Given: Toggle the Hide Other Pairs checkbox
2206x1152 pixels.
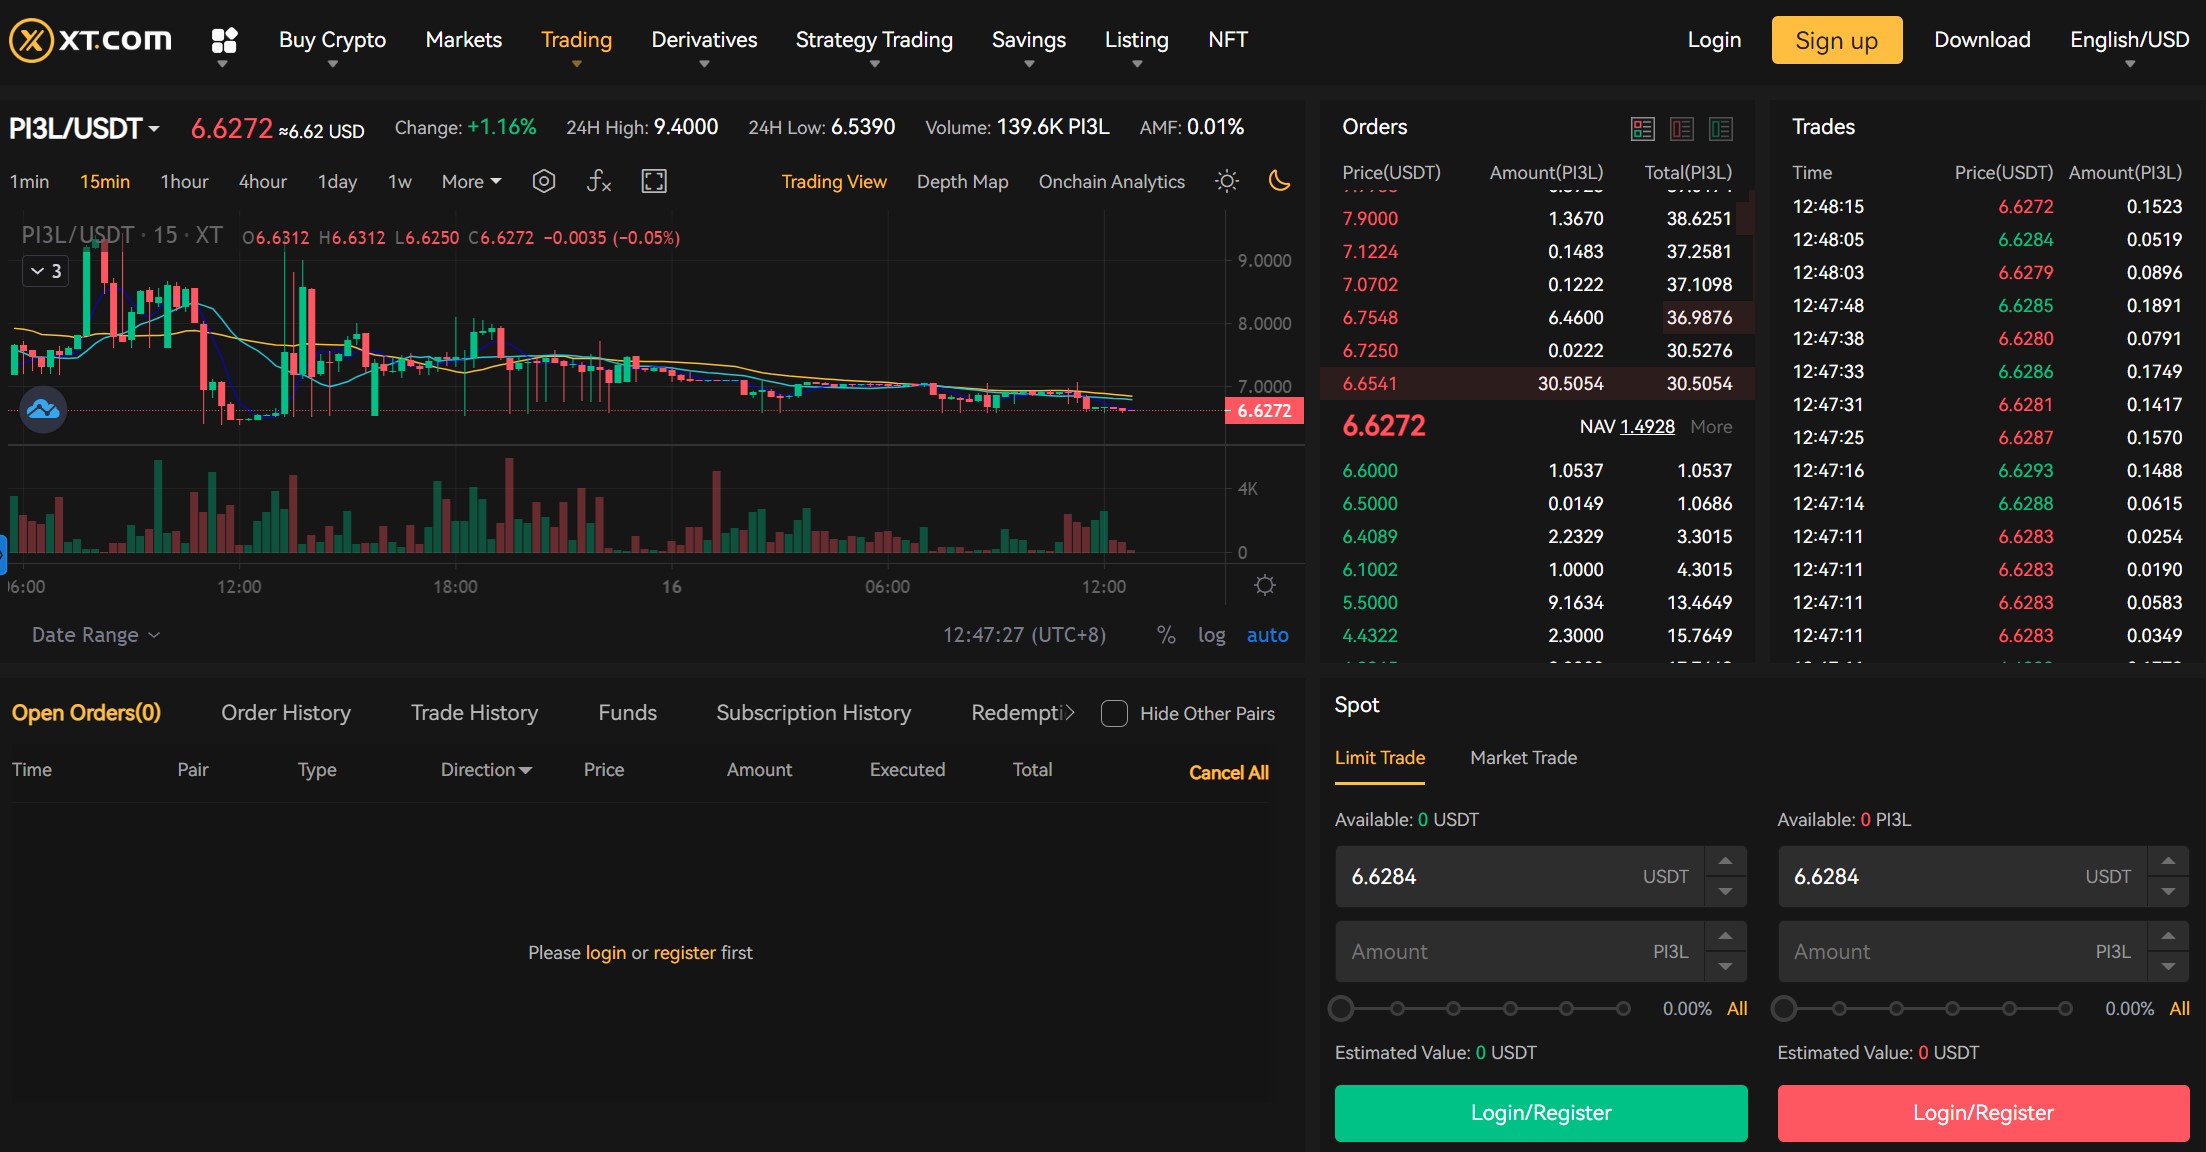Looking at the screenshot, I should pyautogui.click(x=1115, y=713).
